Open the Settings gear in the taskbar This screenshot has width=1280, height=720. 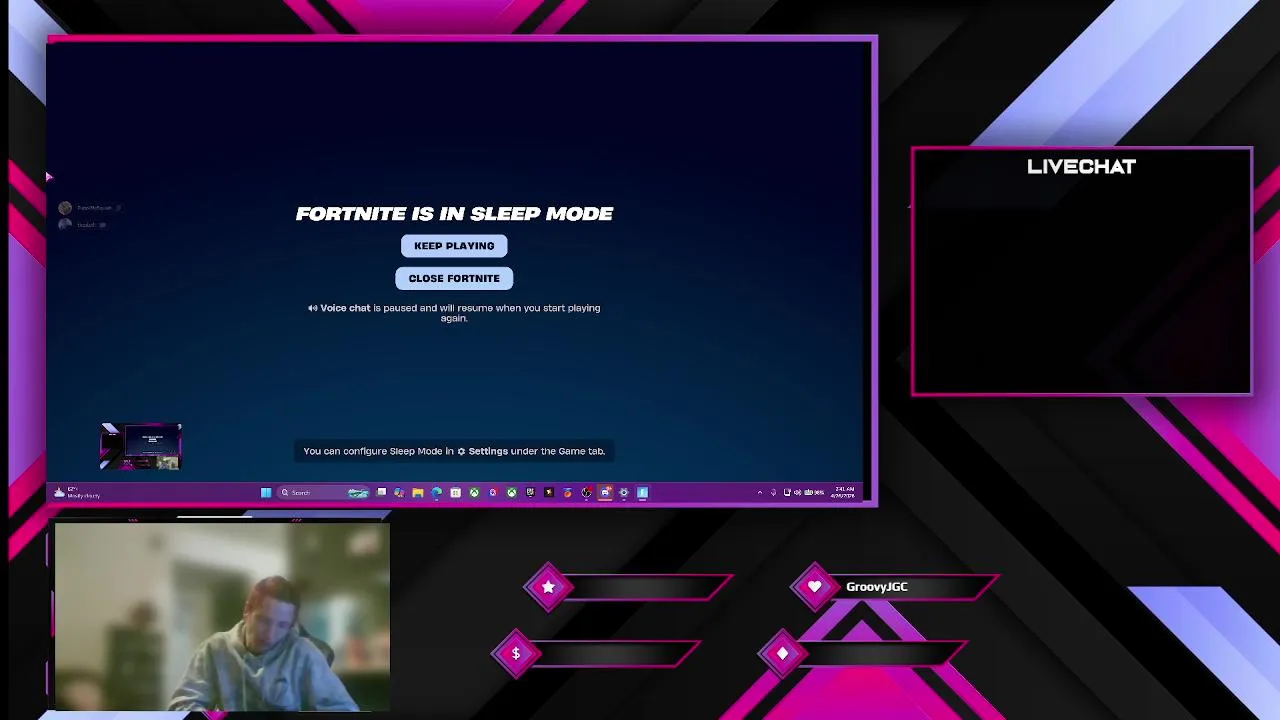click(624, 492)
